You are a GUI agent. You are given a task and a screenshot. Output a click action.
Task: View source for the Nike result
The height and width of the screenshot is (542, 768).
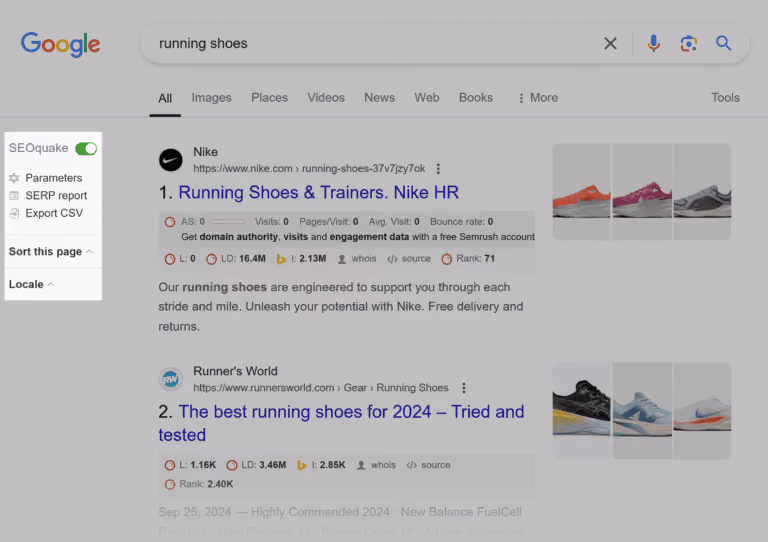pos(409,259)
